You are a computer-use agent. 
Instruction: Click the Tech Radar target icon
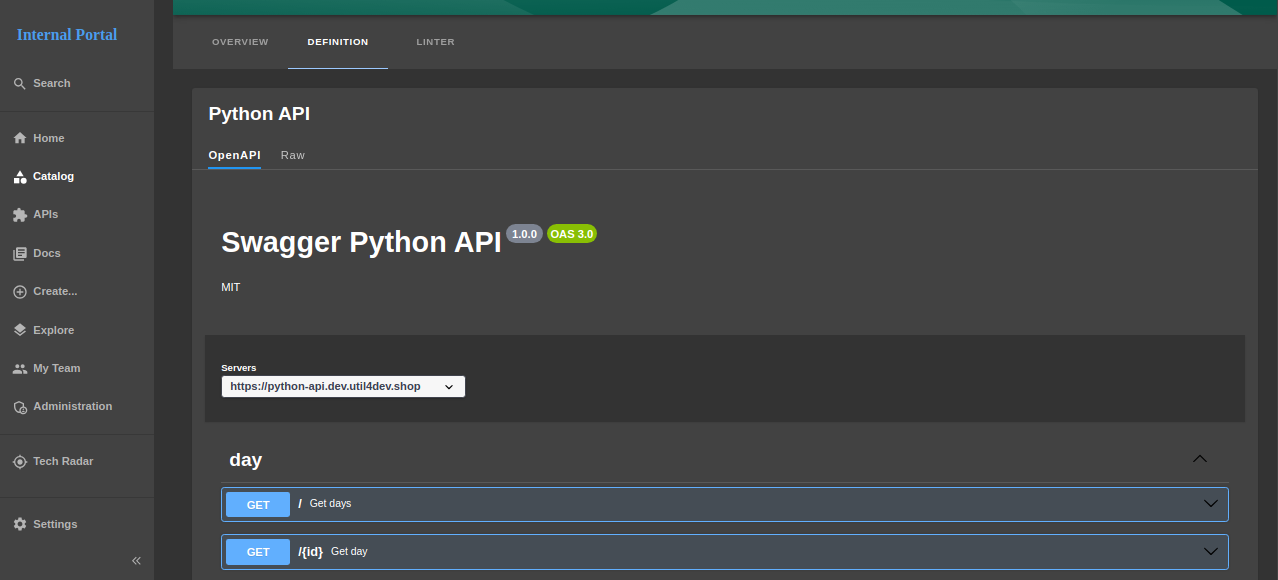[x=19, y=462]
